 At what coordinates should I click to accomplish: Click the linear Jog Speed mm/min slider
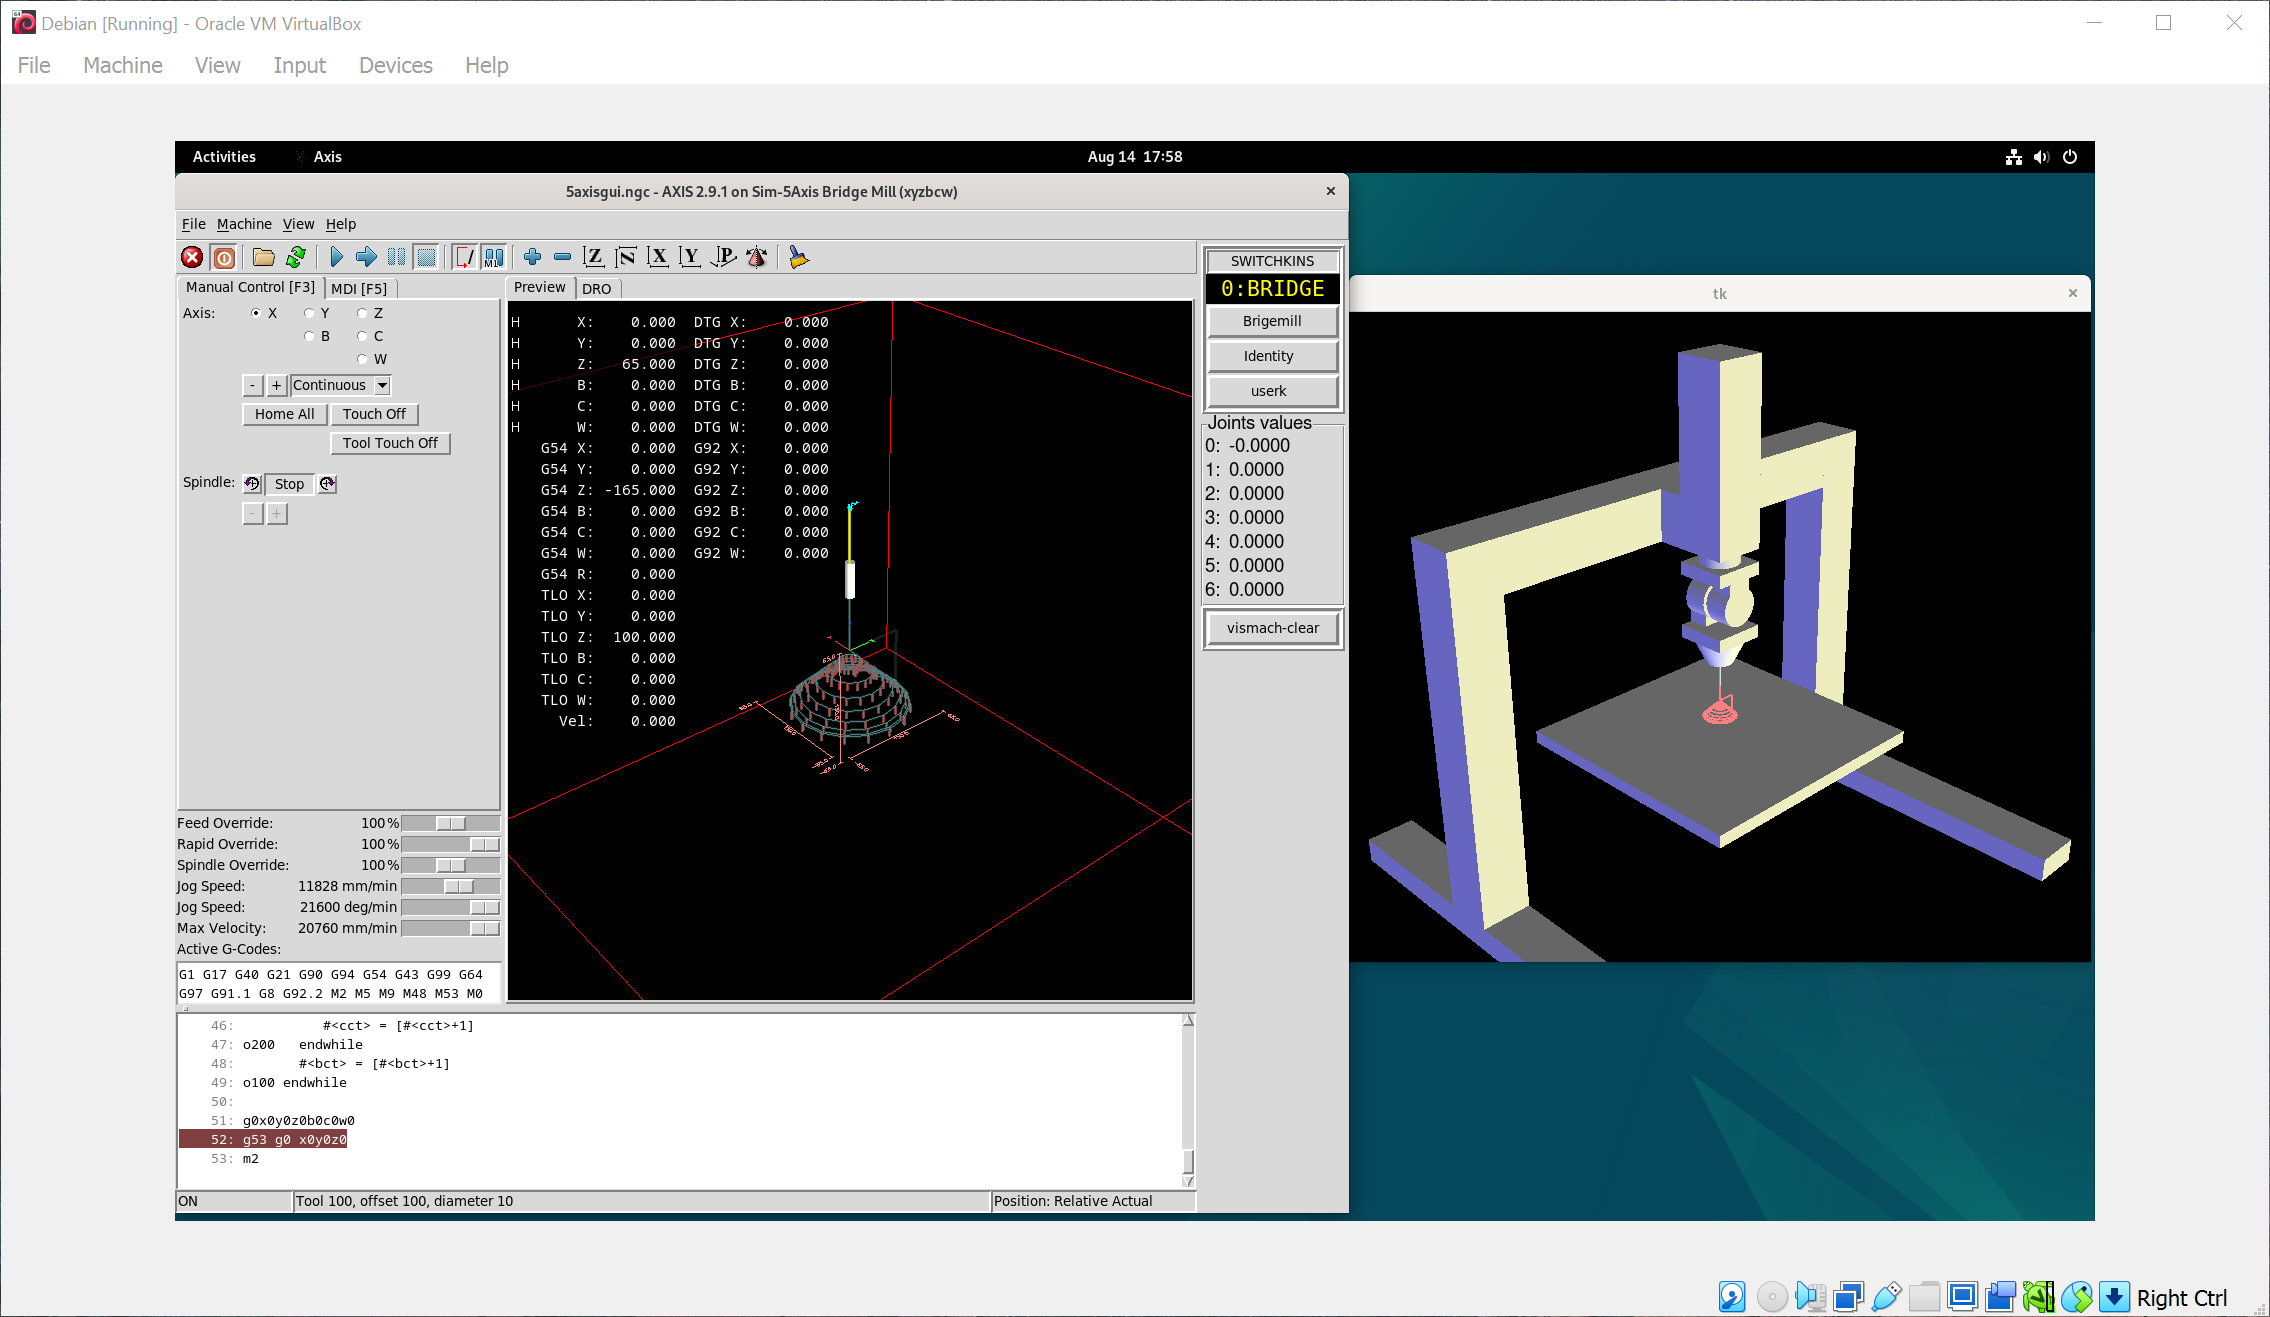(450, 886)
